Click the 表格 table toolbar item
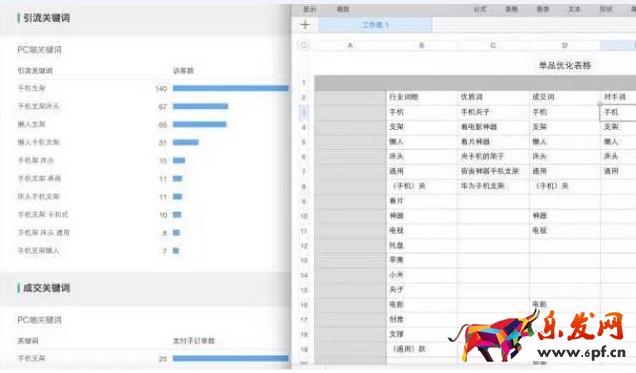Viewport: 636px width, 373px height. [x=511, y=9]
